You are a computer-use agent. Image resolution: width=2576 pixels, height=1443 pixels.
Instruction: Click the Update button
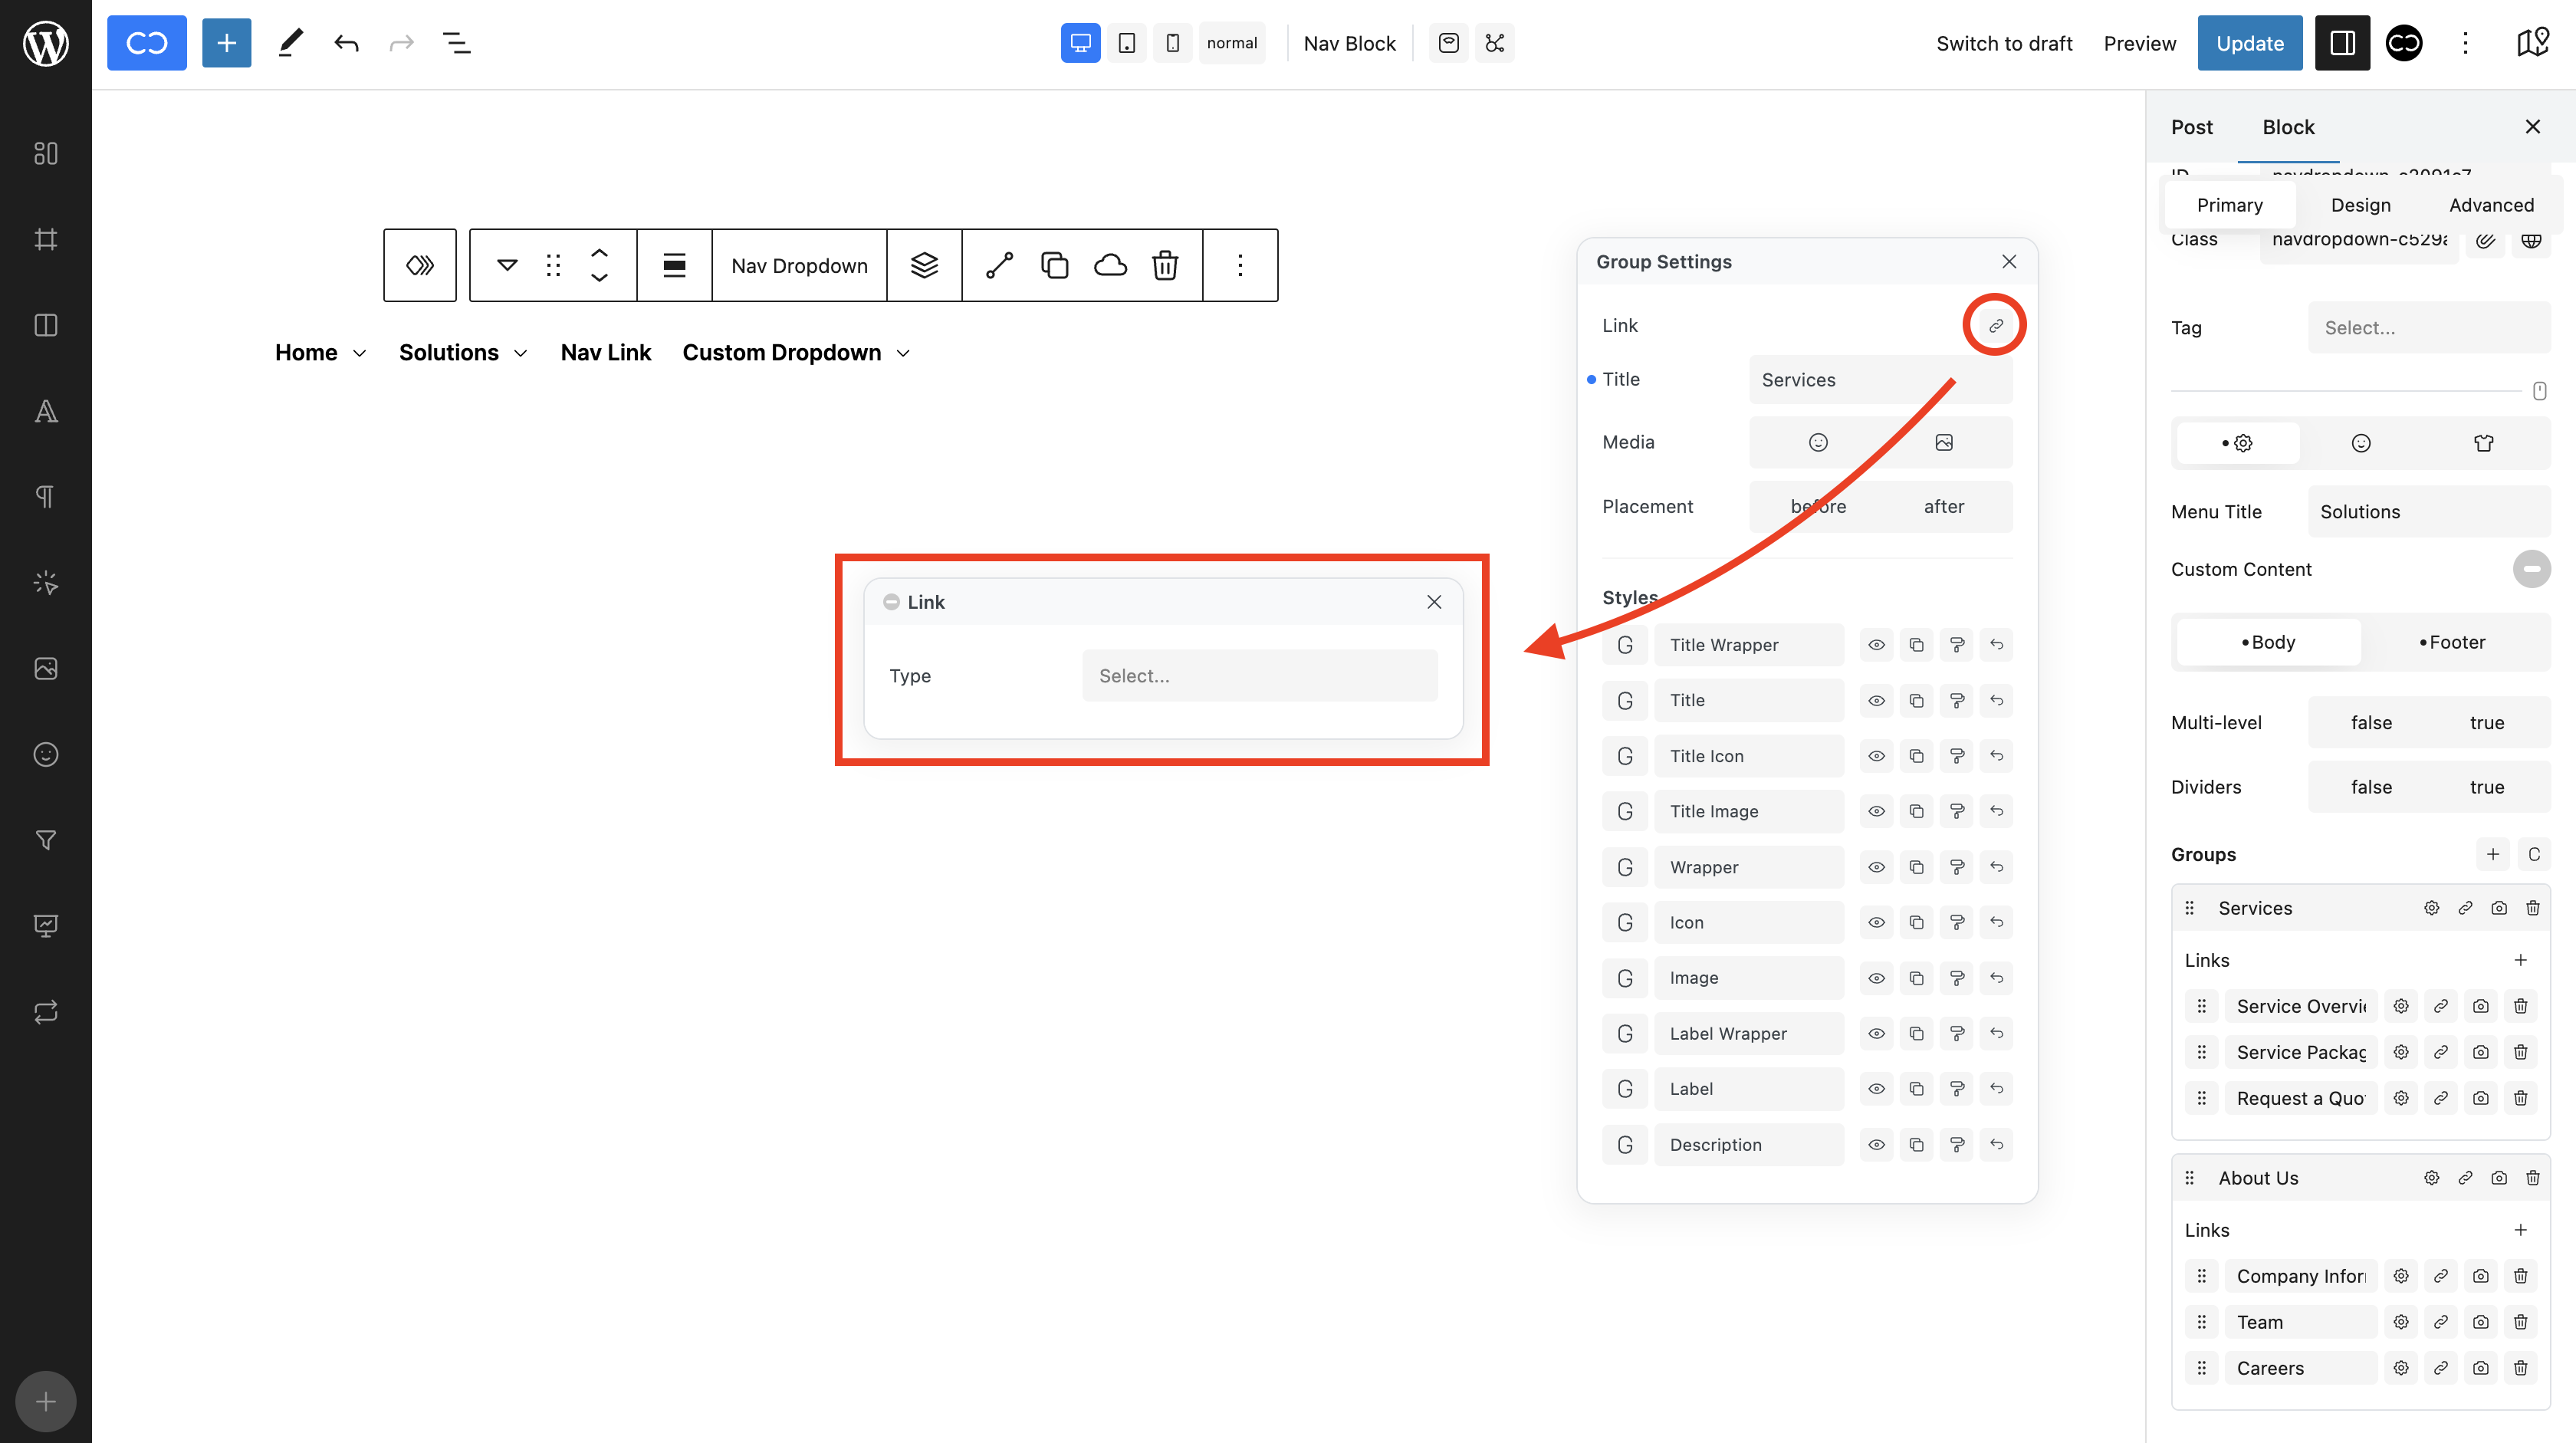point(2249,43)
